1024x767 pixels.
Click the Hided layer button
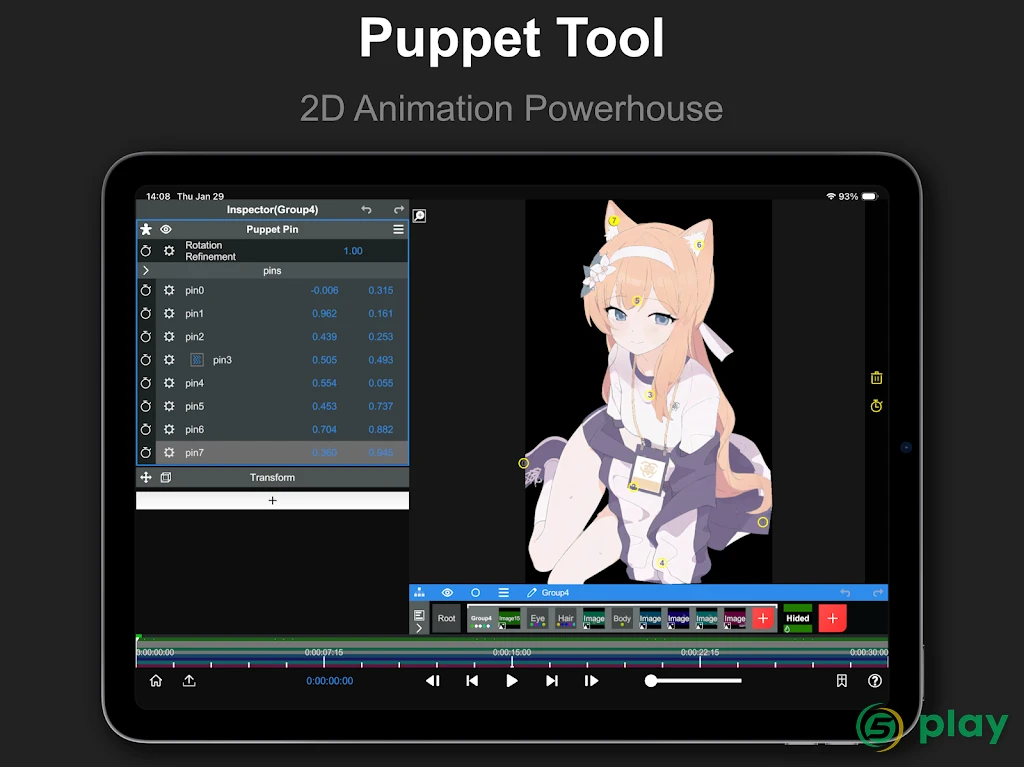click(x=797, y=618)
